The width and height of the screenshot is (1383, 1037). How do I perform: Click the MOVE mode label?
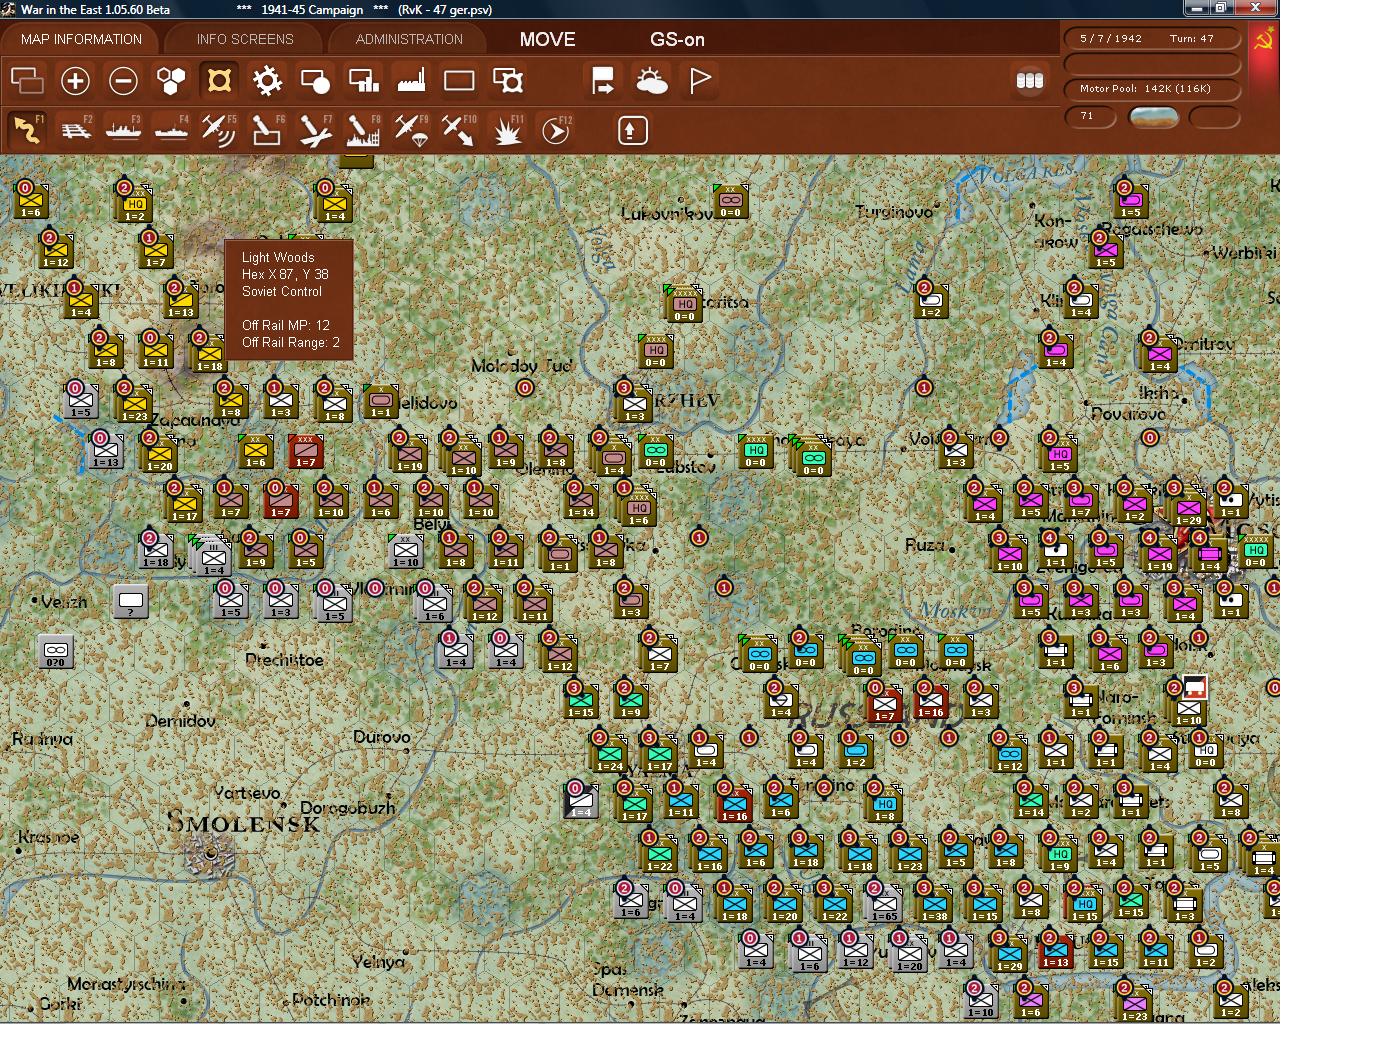tap(547, 39)
